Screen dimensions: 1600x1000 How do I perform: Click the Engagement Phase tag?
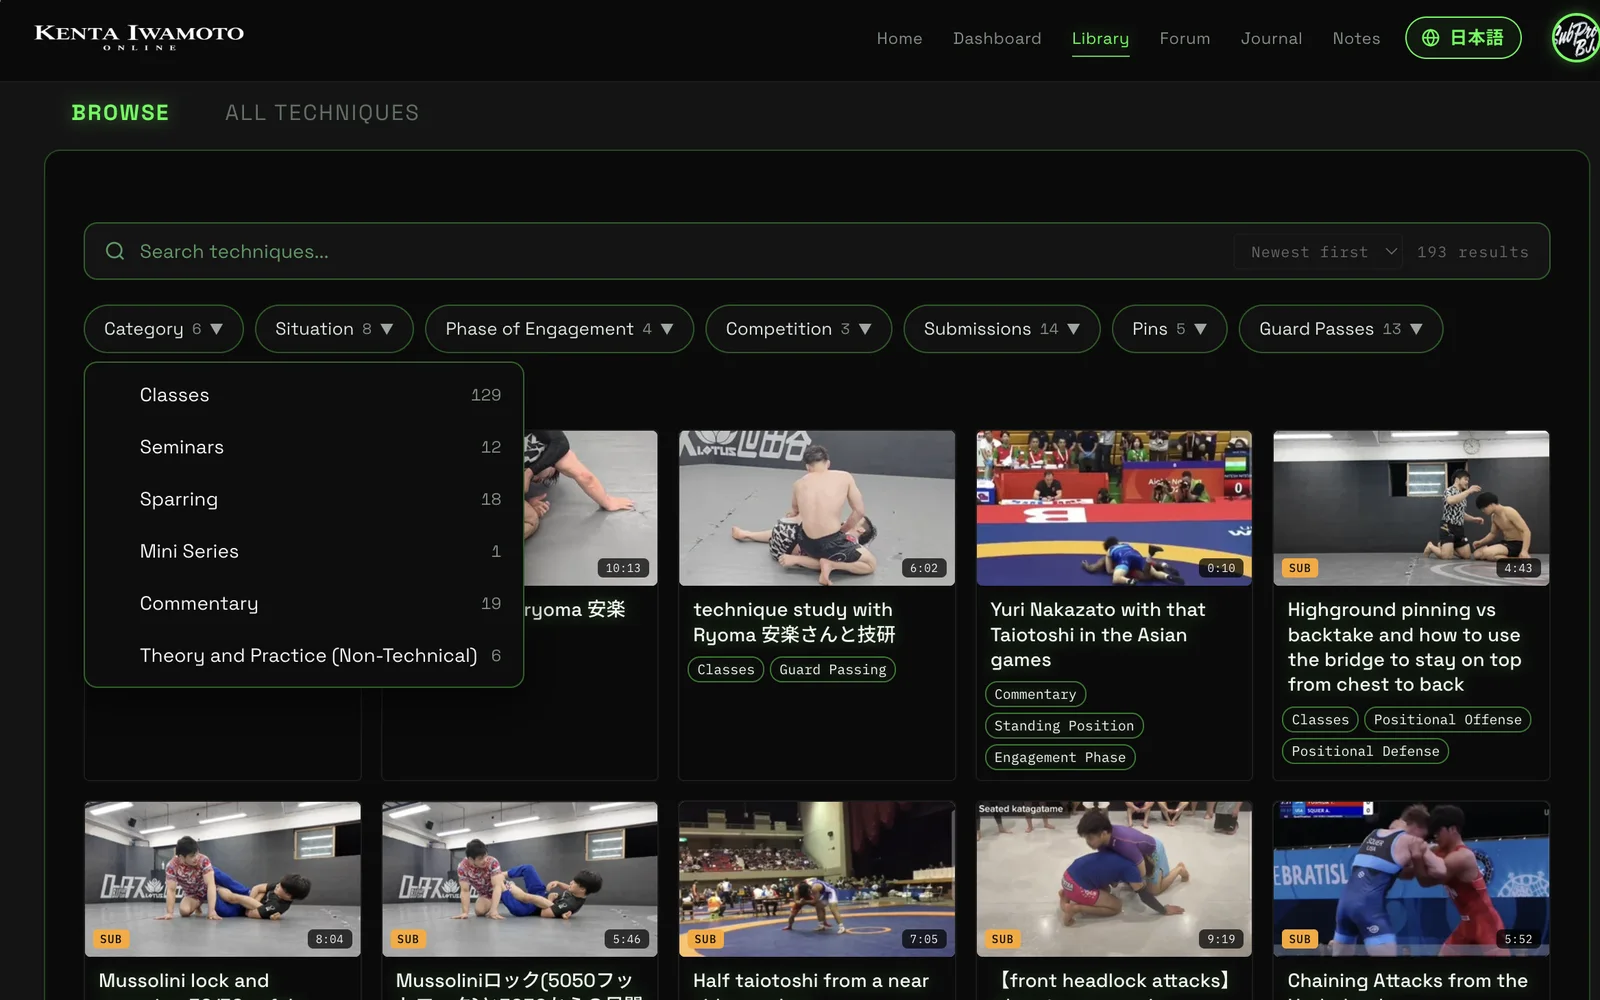(x=1060, y=757)
